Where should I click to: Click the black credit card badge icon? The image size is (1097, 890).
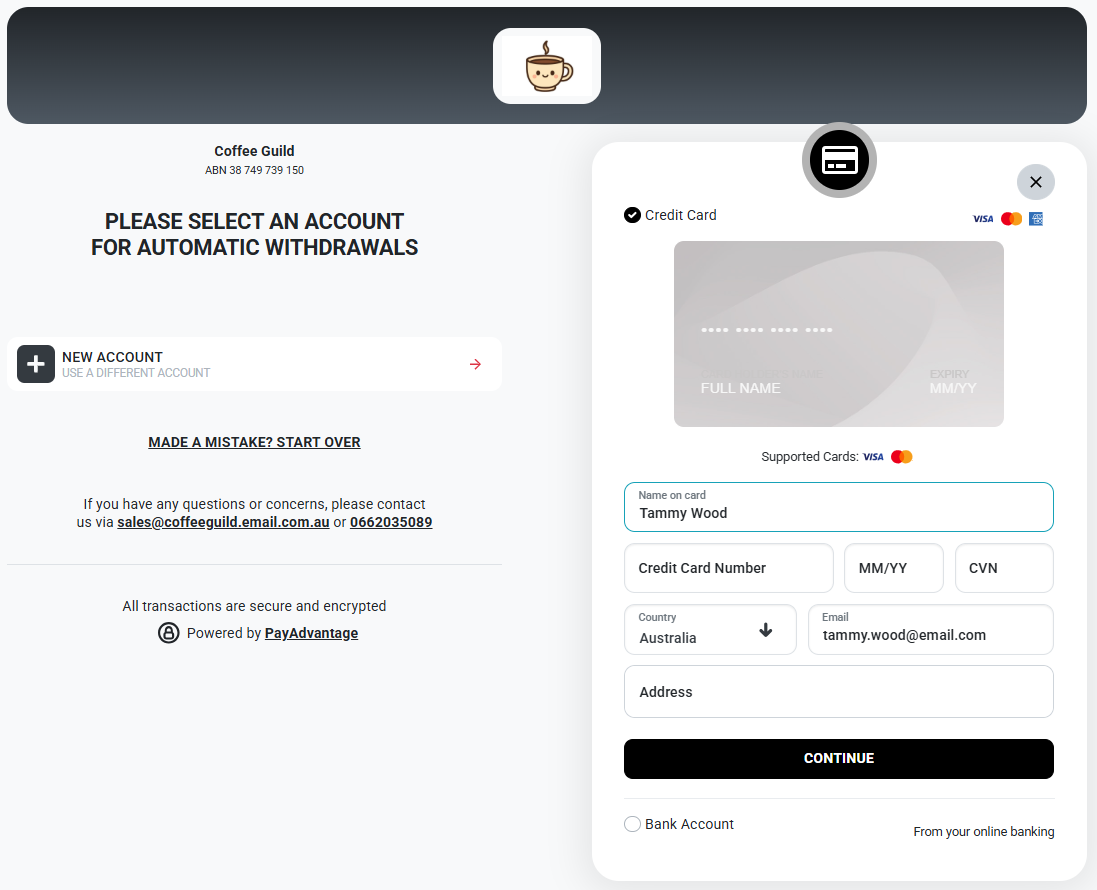(839, 160)
